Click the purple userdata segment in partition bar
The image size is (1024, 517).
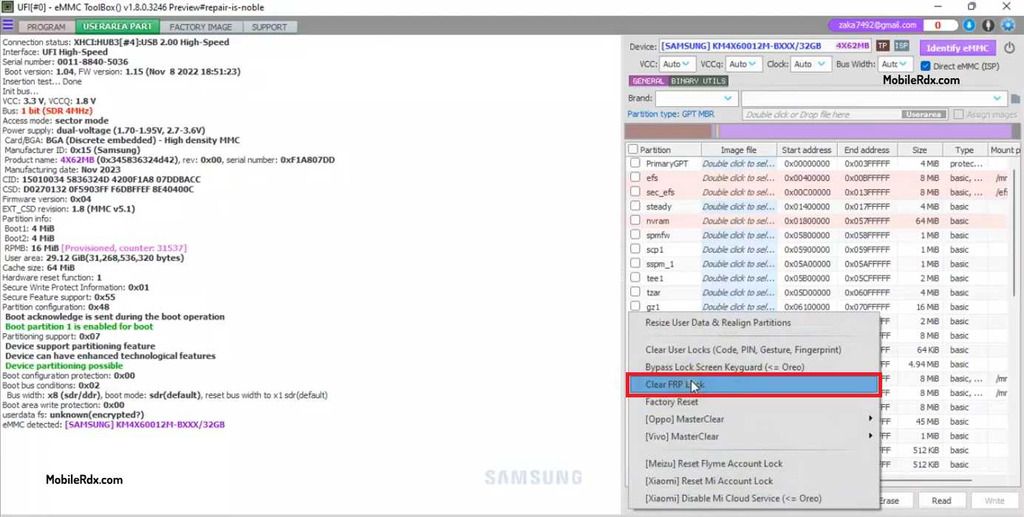coord(865,131)
